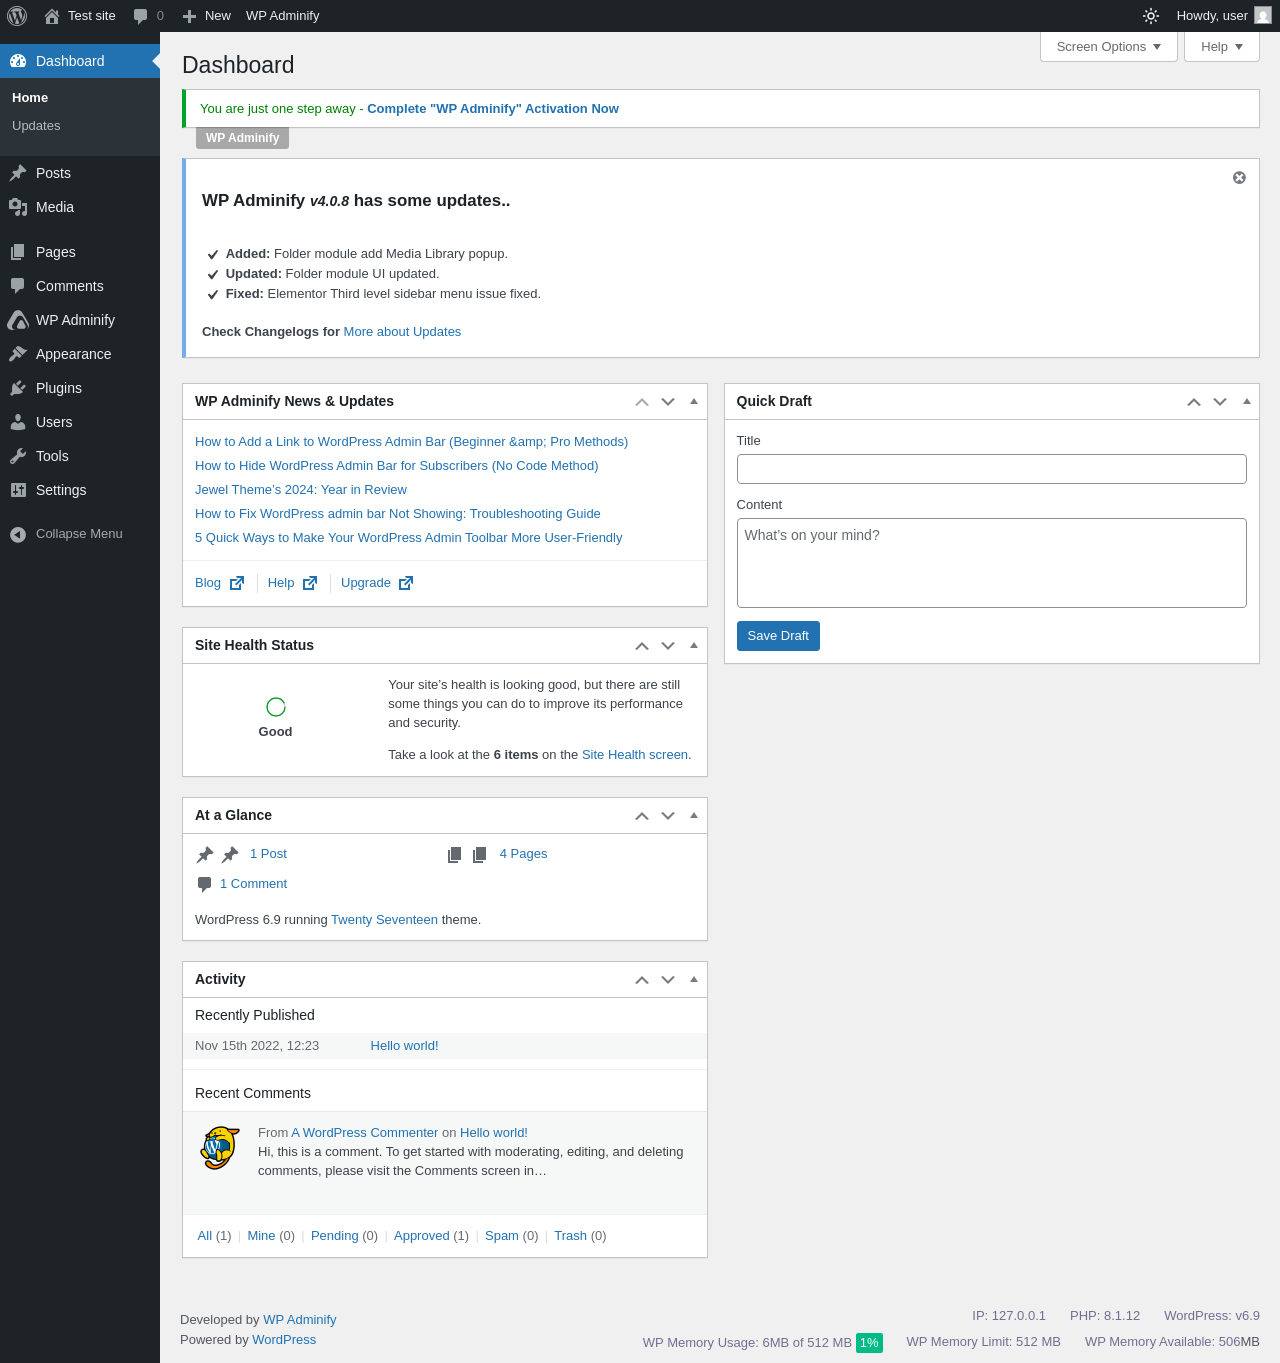Toggle the Quick Draft panel collapse arrow
1280x1363 pixels.
[x=1246, y=401]
